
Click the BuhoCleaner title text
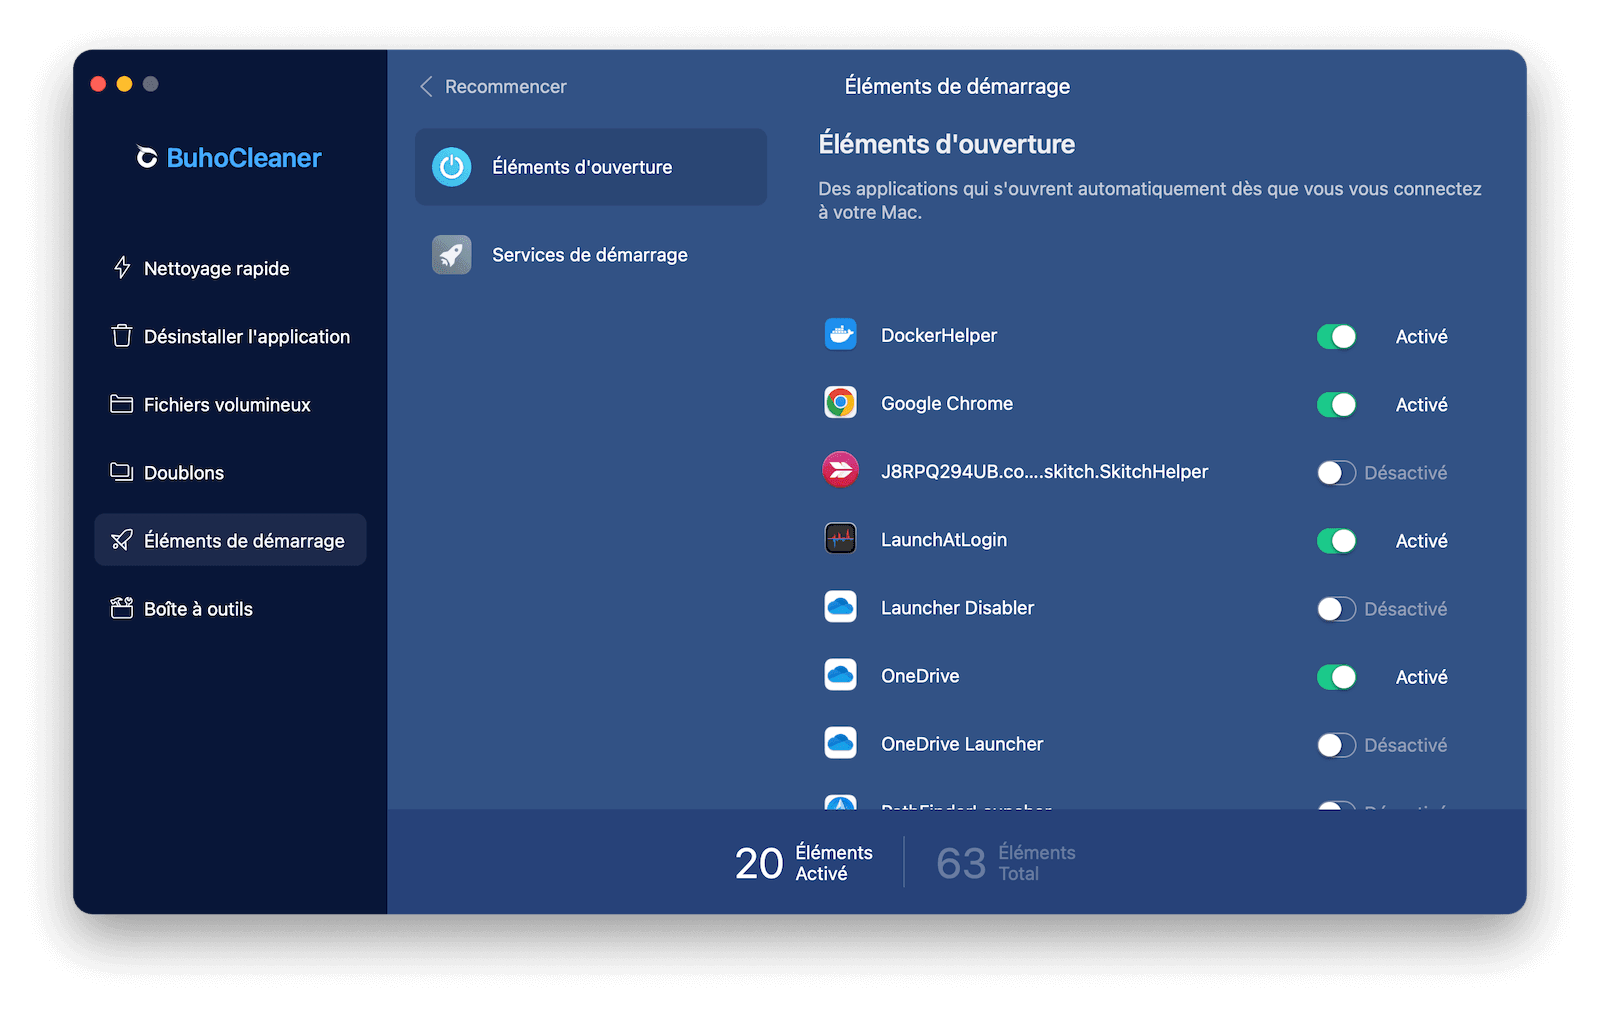[x=244, y=158]
